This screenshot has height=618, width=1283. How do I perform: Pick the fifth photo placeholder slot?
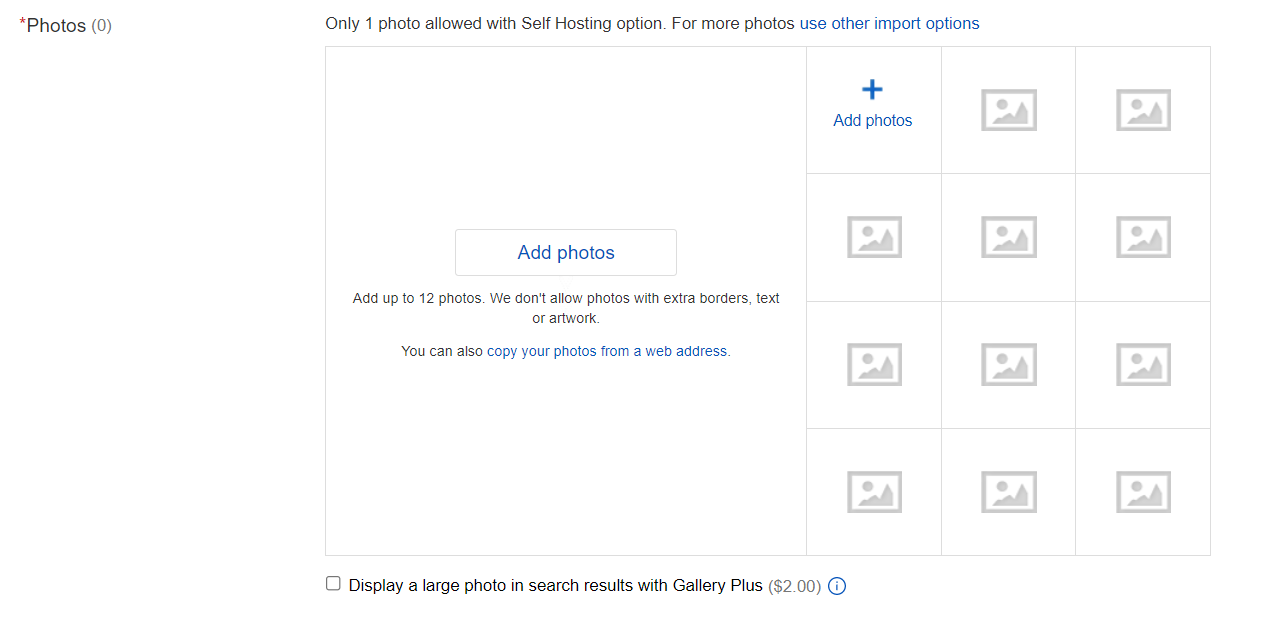click(1008, 237)
